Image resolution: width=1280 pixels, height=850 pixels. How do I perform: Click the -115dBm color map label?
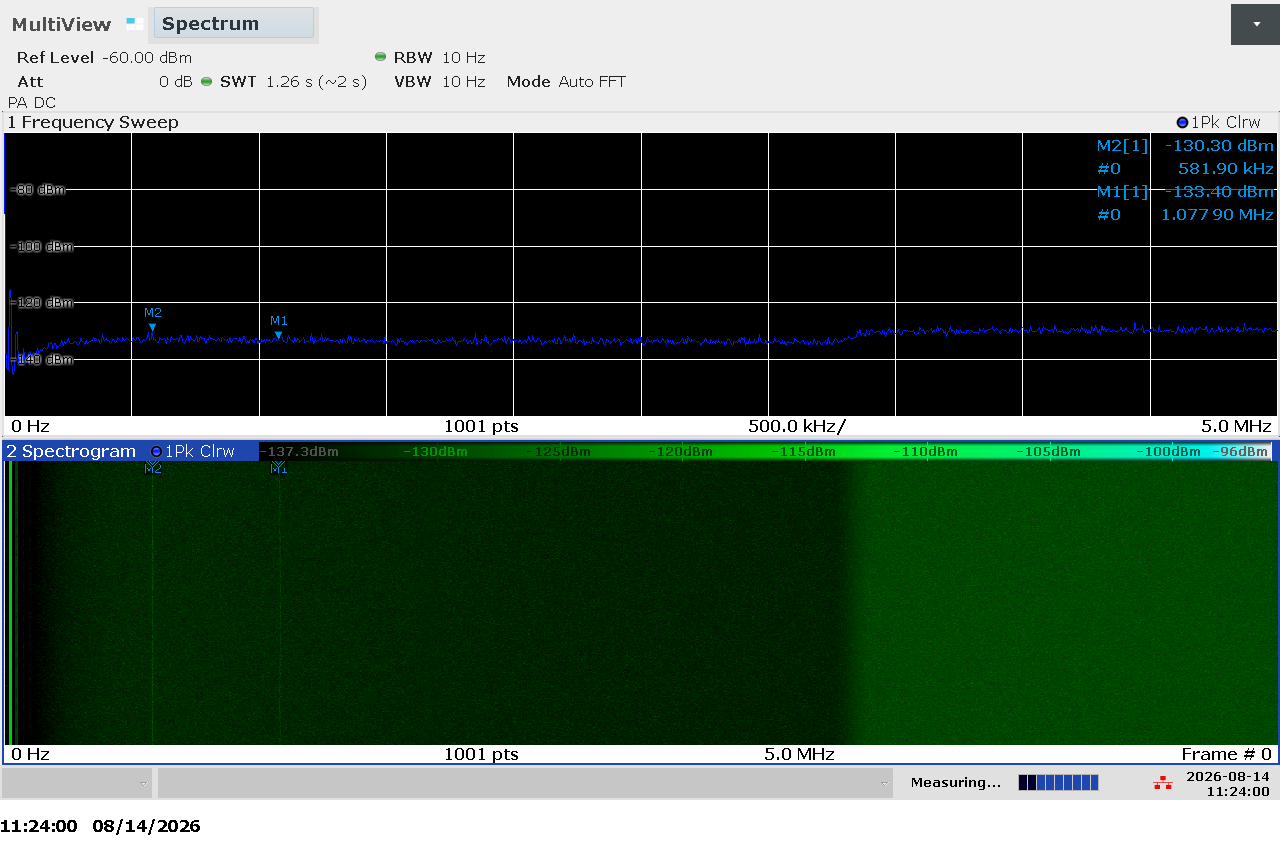tap(804, 451)
